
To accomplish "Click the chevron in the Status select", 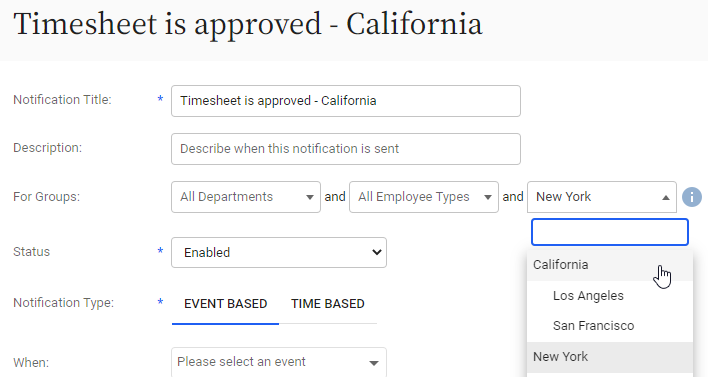I will click(377, 252).
